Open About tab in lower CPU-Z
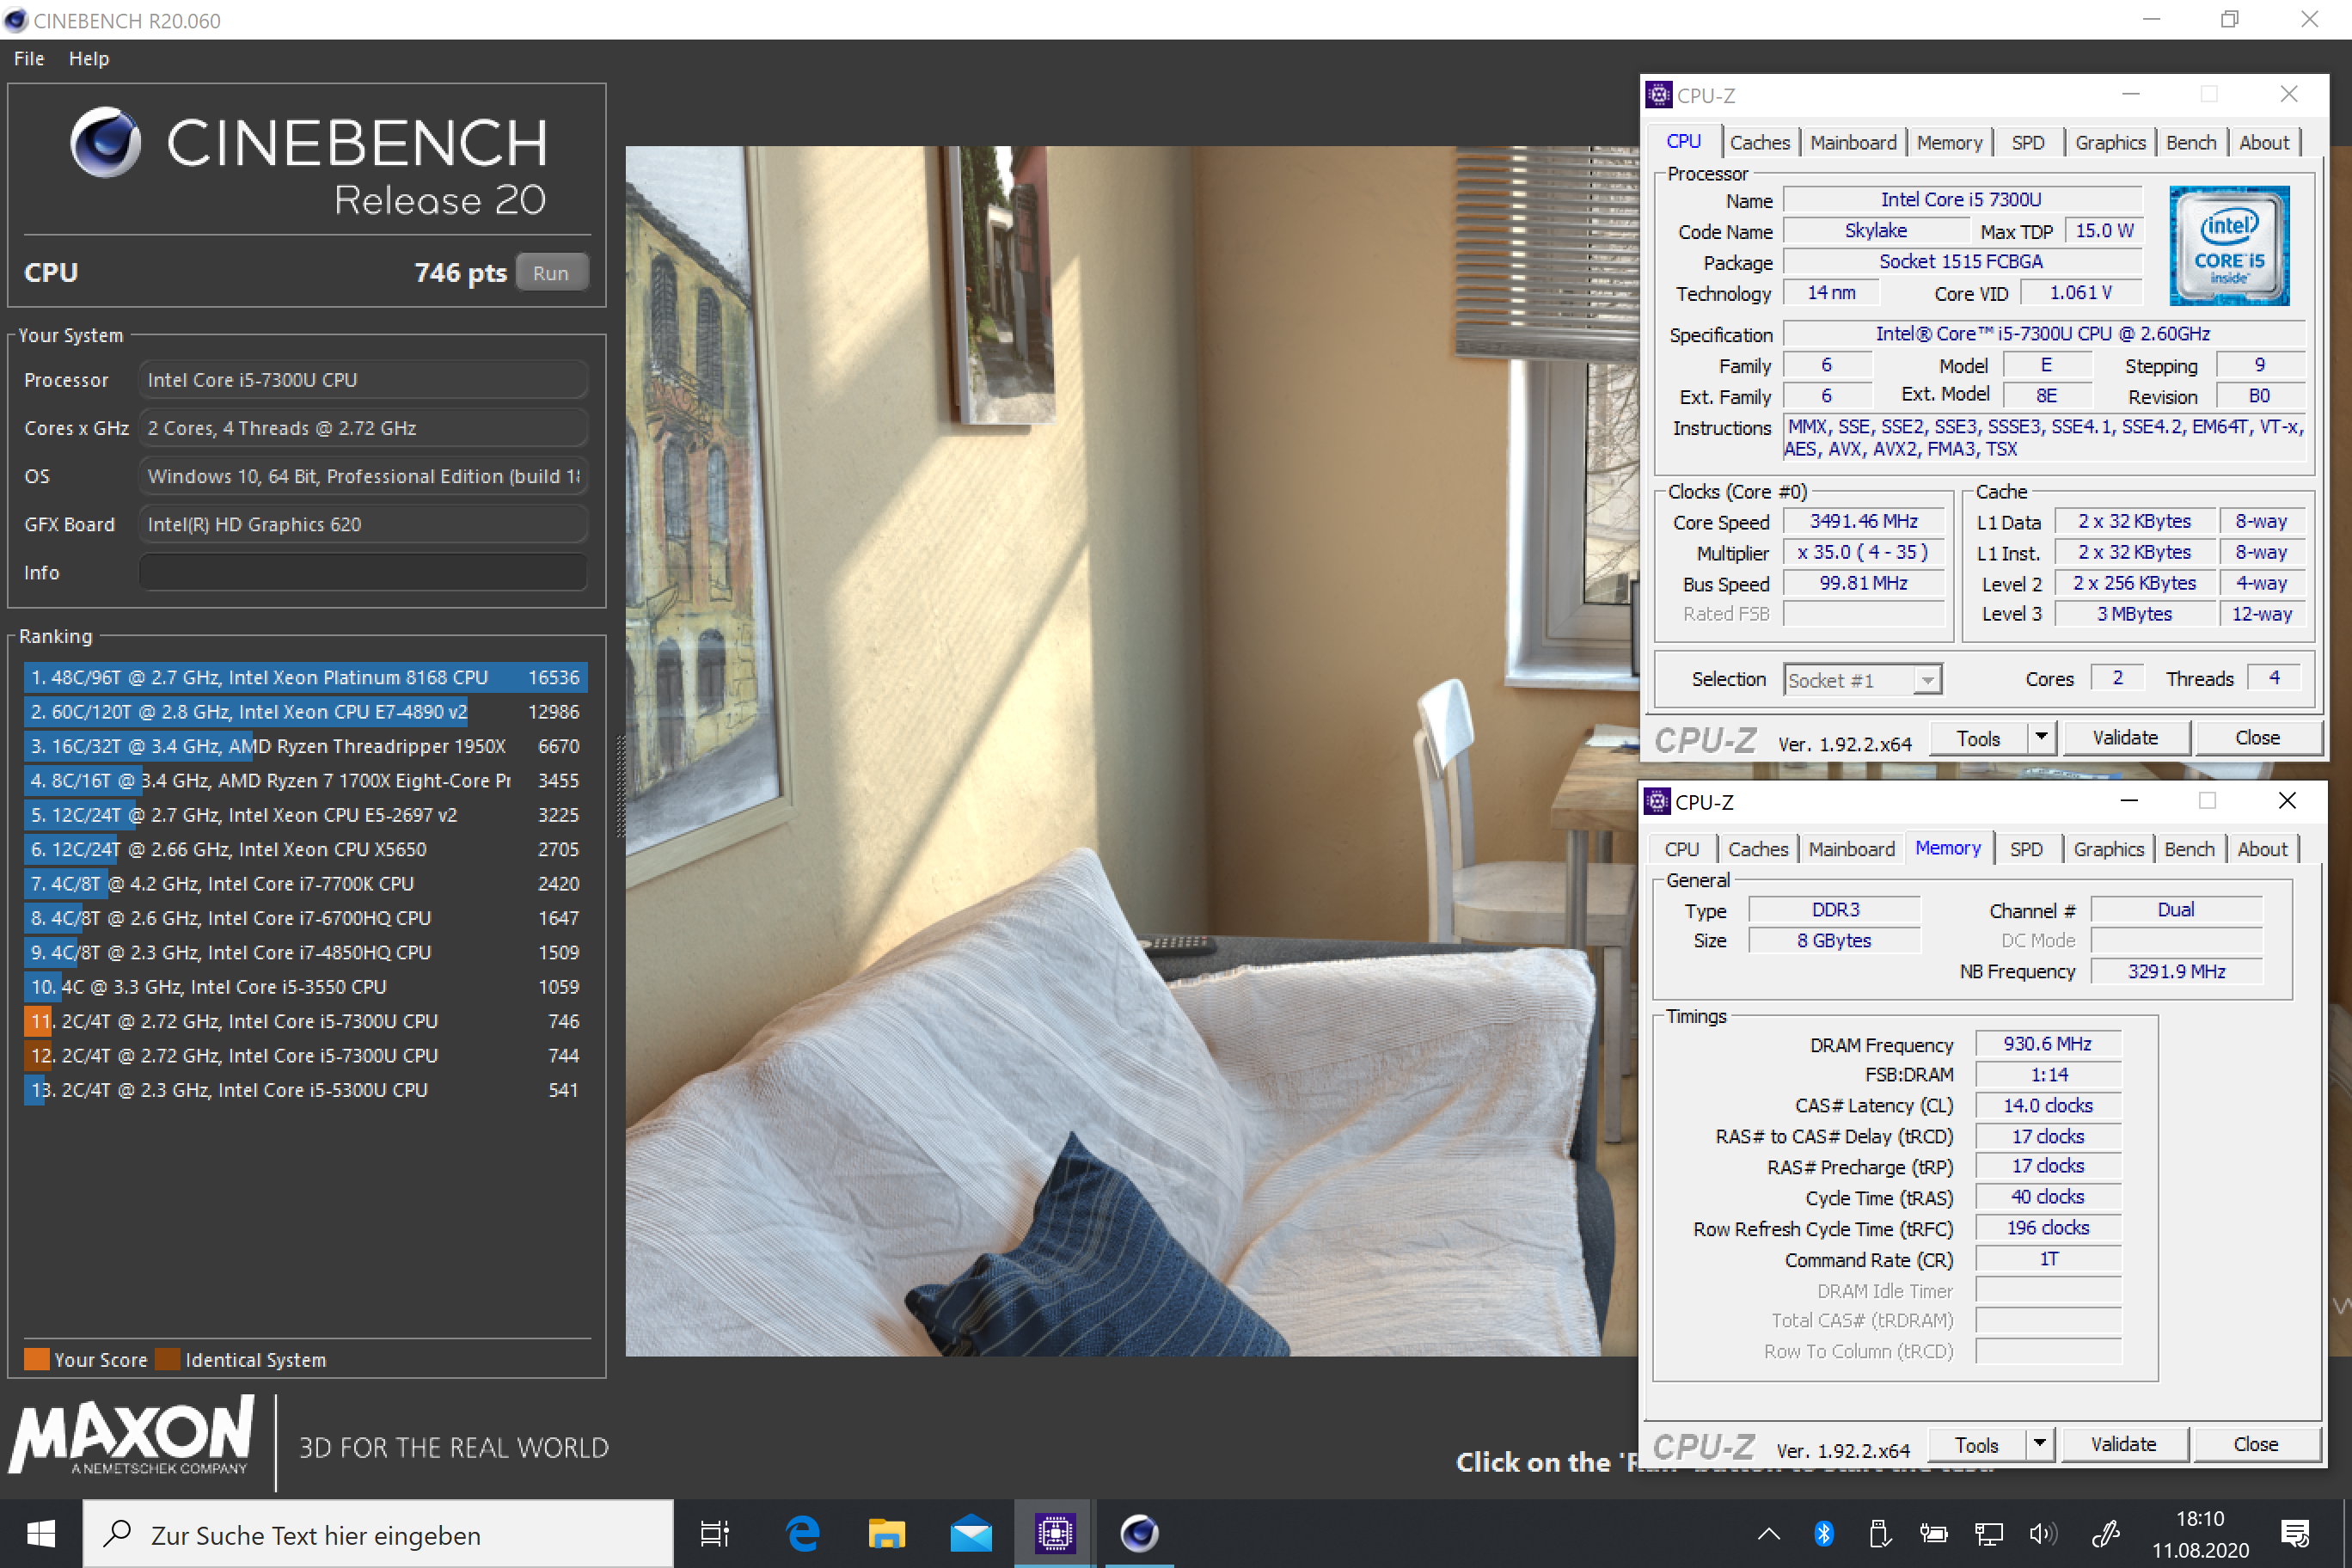 click(2262, 849)
